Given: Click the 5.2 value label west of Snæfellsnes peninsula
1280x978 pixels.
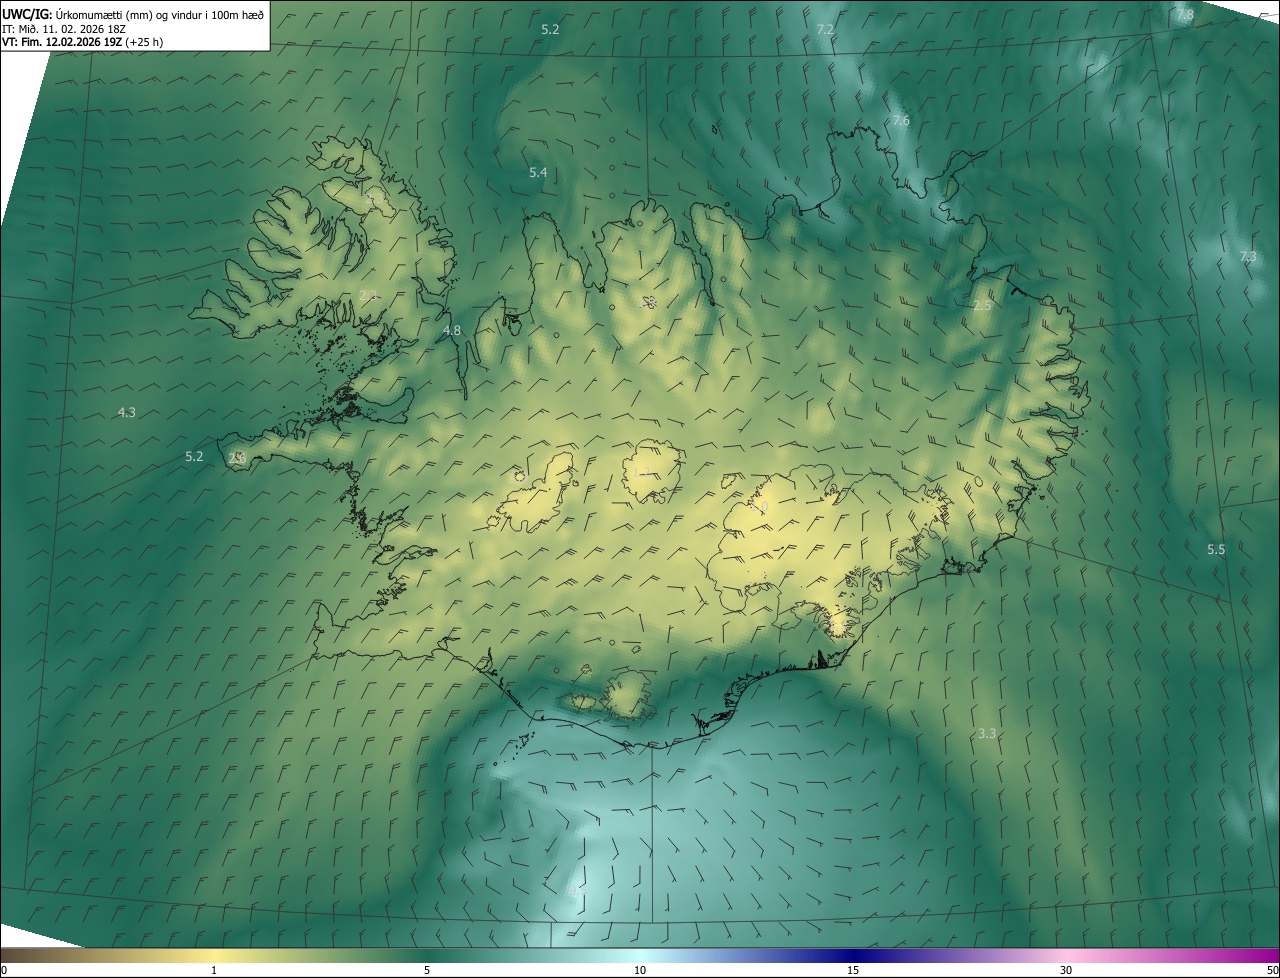Looking at the screenshot, I should point(194,457).
